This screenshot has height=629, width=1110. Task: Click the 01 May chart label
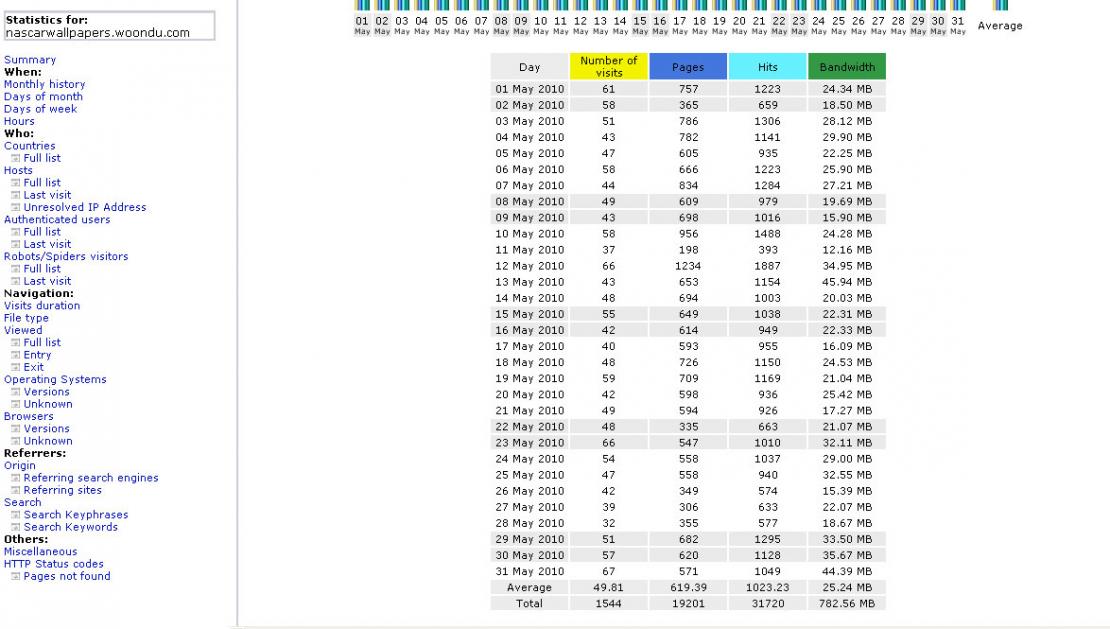pyautogui.click(x=362, y=25)
